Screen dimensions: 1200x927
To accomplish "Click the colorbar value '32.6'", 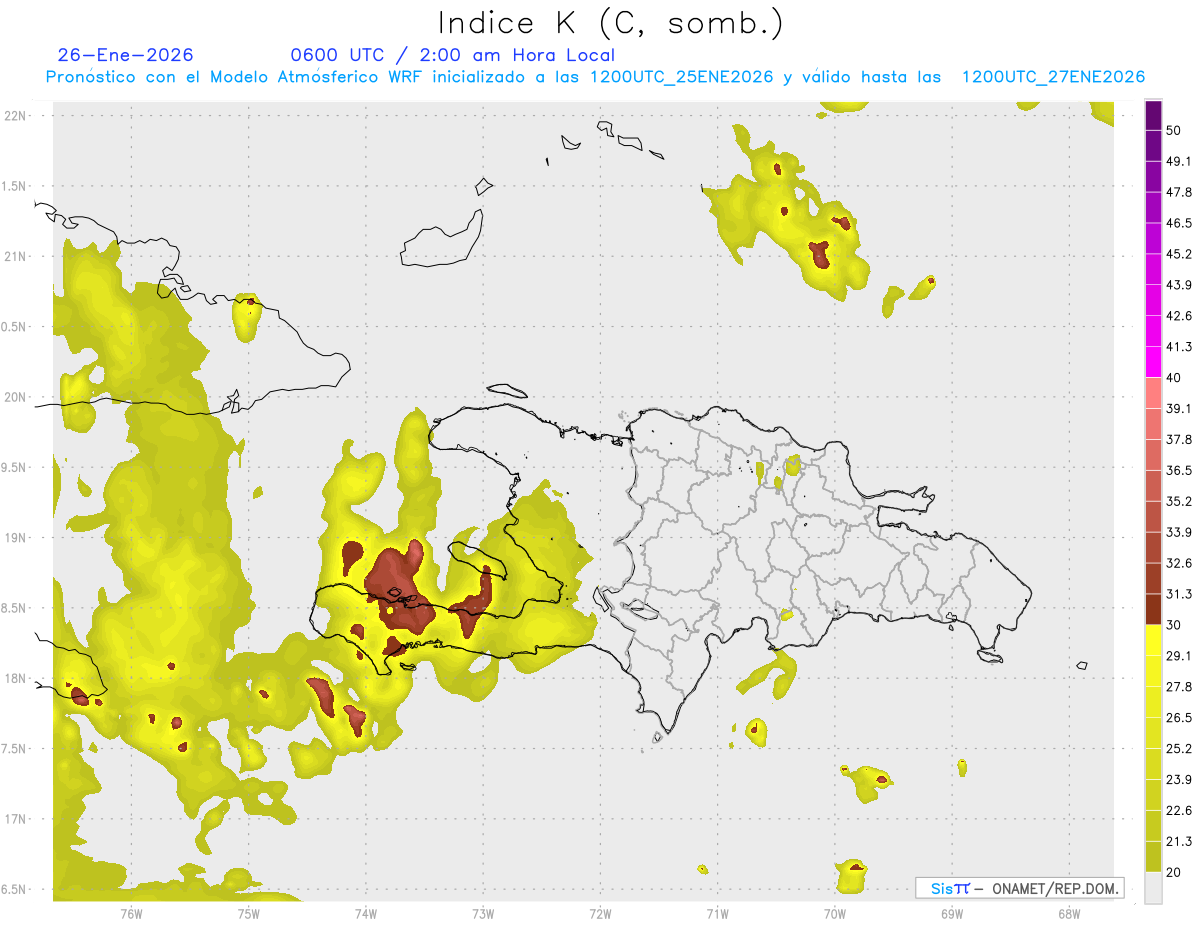I will tap(1179, 563).
